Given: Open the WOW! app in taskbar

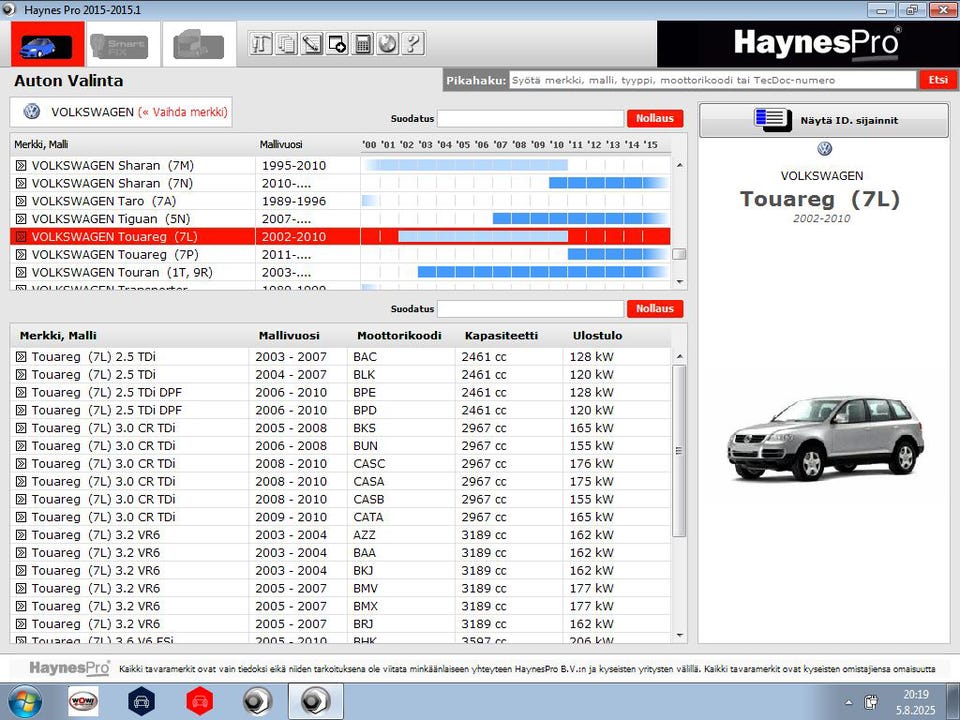Looking at the screenshot, I should coord(83,701).
